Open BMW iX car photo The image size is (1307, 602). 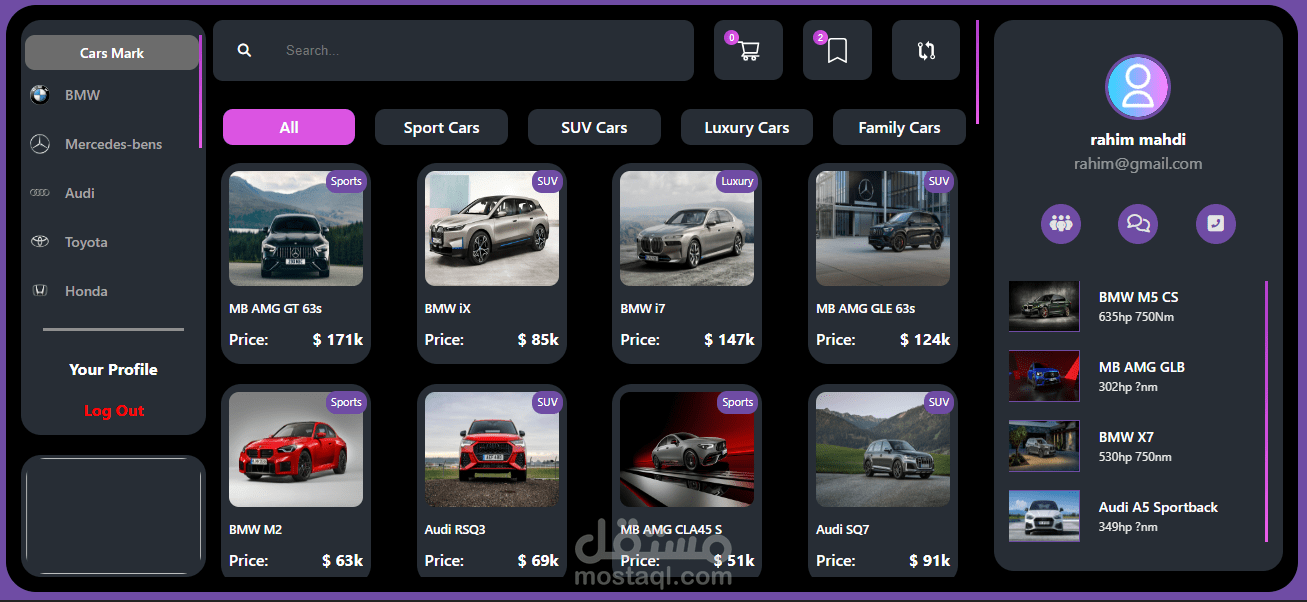pos(492,228)
